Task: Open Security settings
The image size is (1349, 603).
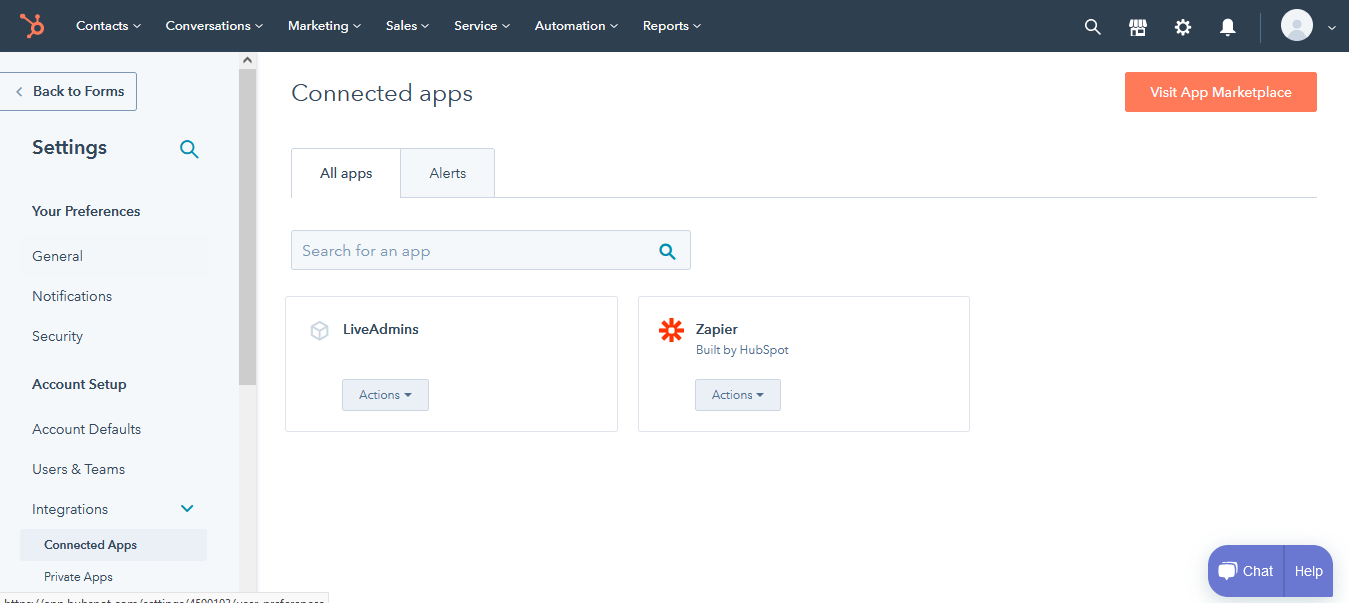Action: (x=57, y=336)
